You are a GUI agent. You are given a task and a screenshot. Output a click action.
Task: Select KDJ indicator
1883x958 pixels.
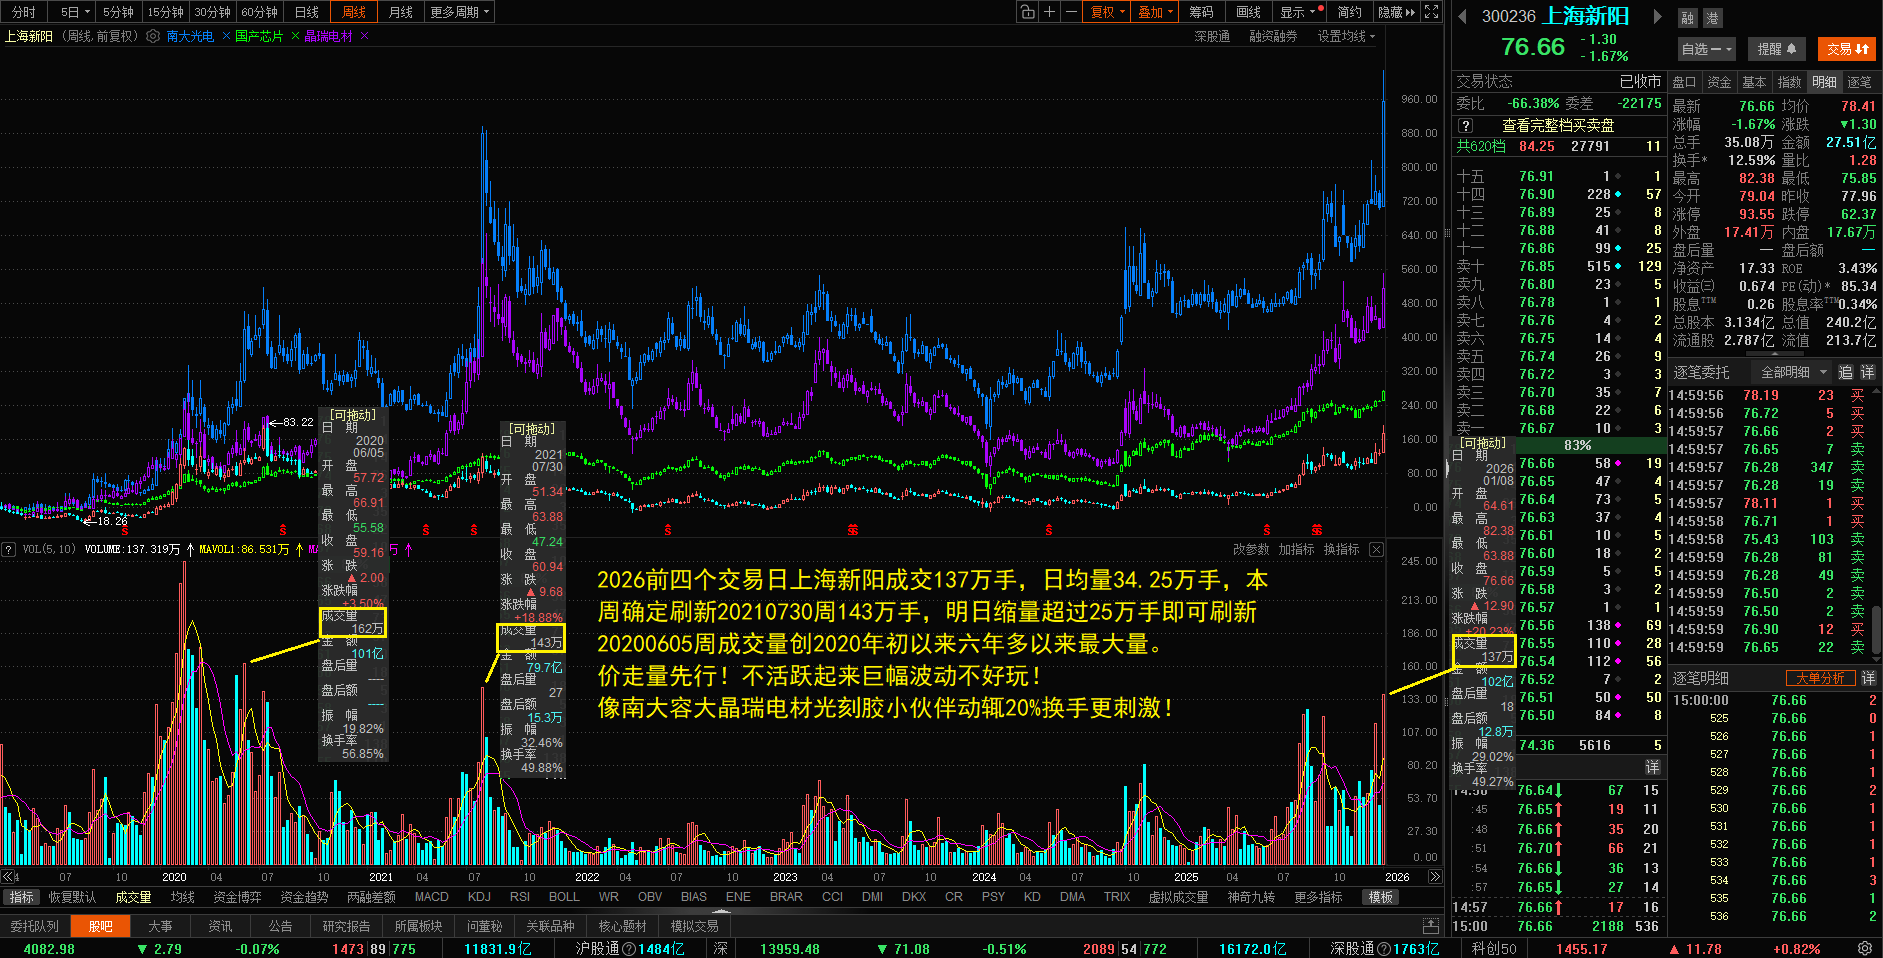coord(479,897)
